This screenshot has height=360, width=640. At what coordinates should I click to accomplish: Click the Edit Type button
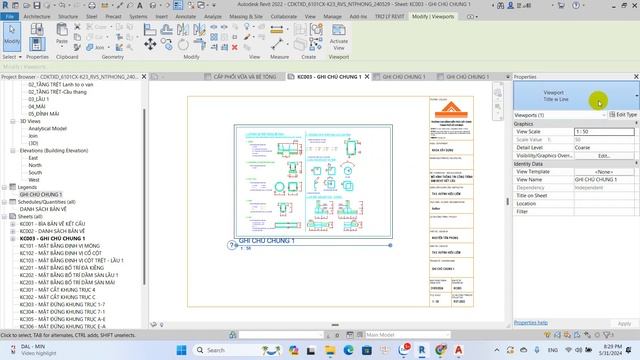pyautogui.click(x=623, y=115)
